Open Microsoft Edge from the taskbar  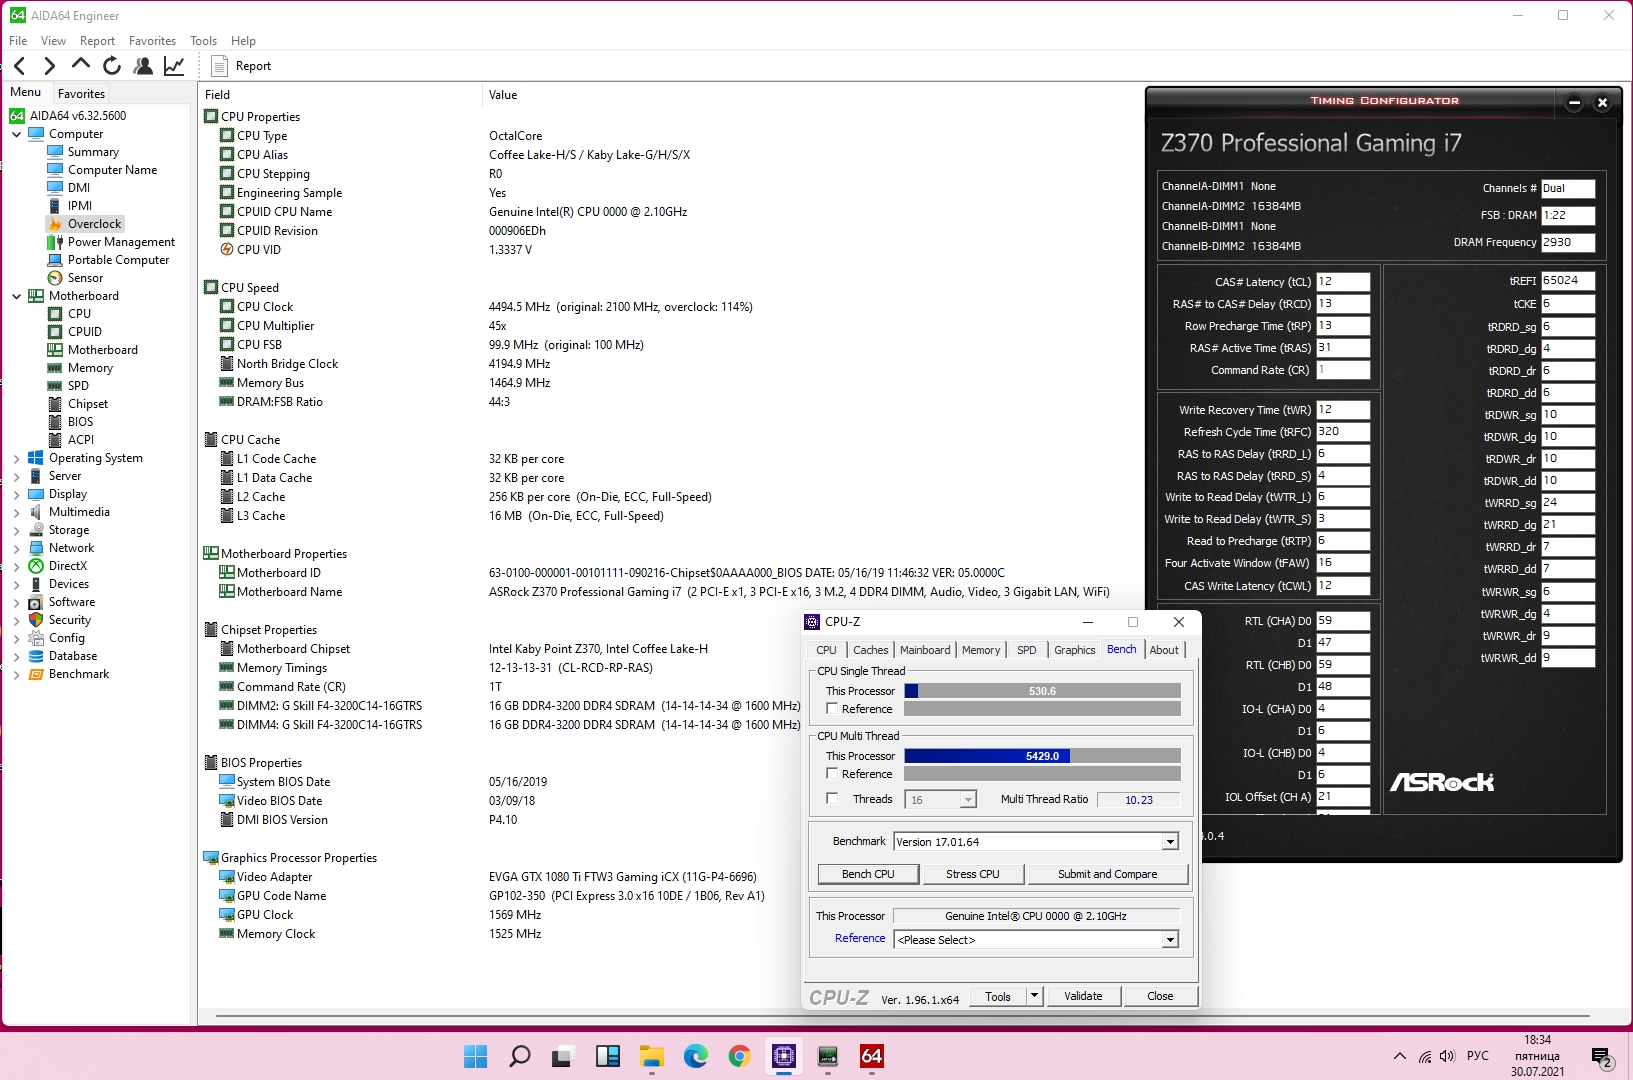696,1056
